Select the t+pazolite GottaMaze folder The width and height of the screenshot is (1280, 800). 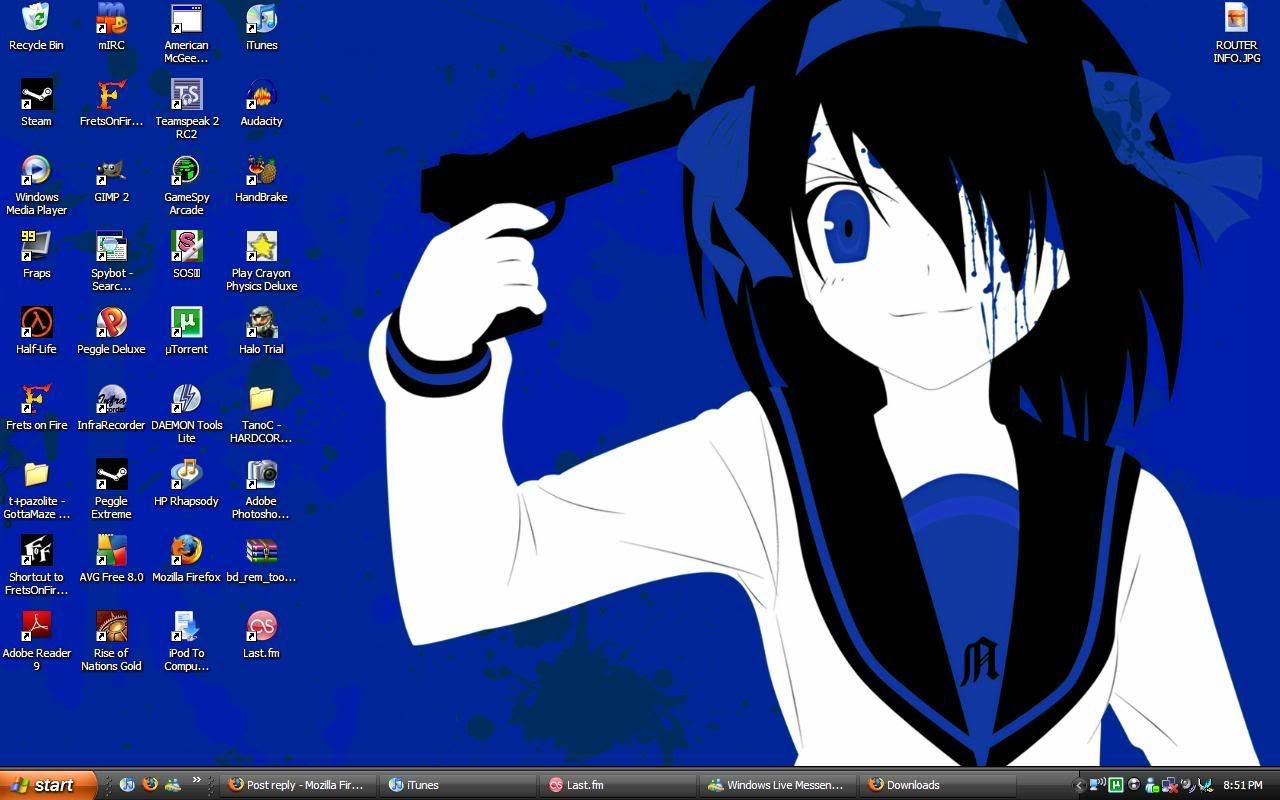point(36,489)
